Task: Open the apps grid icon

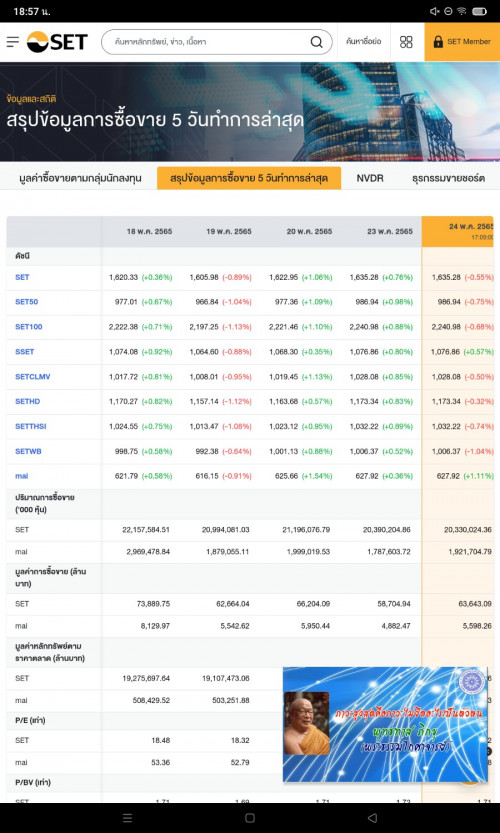Action: point(406,42)
